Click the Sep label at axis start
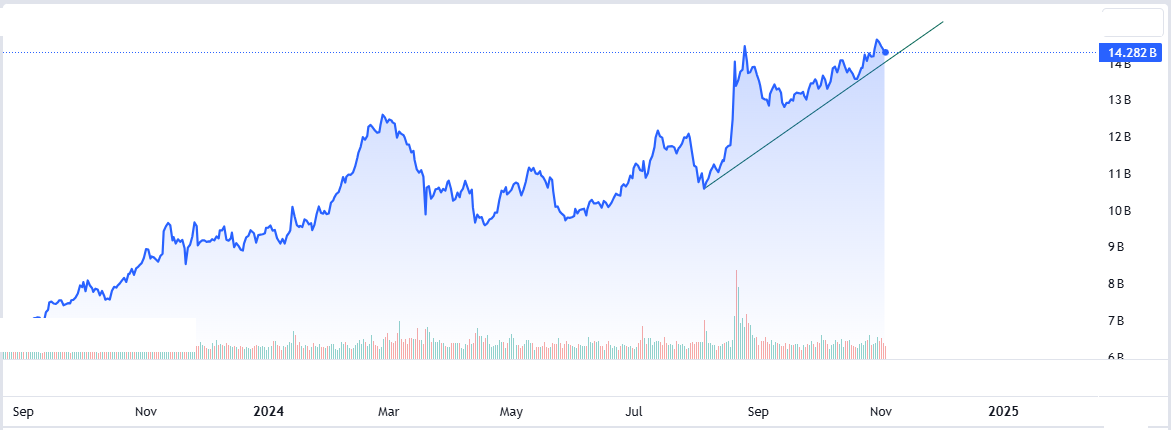1171x430 pixels. (24, 411)
